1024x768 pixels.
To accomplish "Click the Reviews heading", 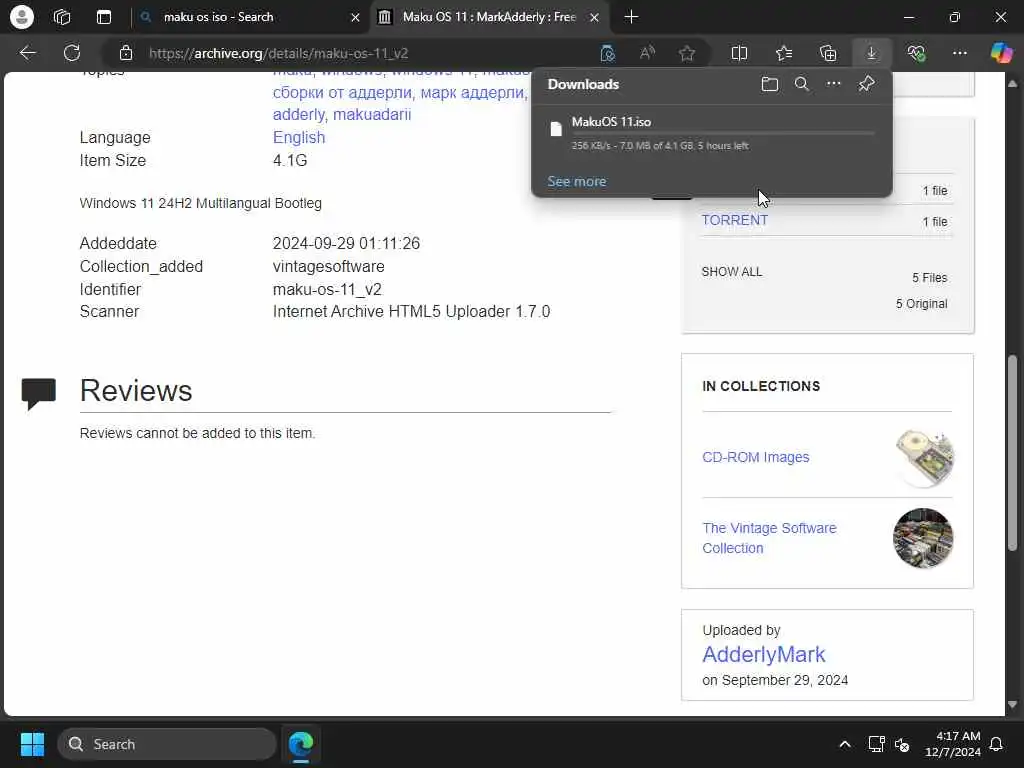I will coord(136,391).
